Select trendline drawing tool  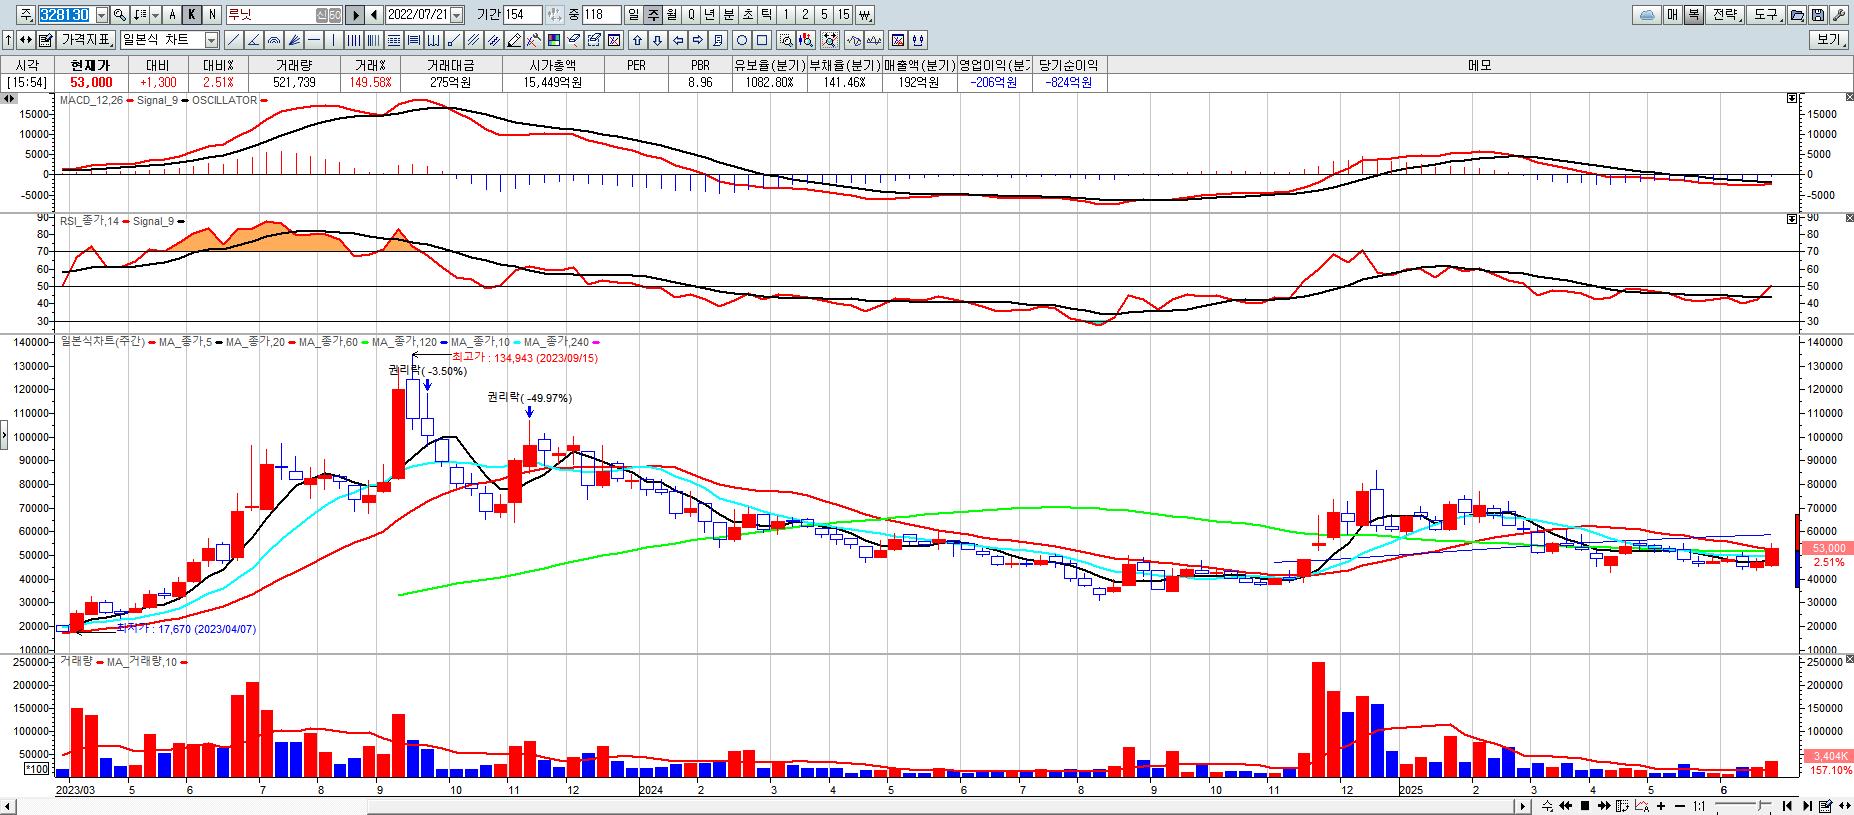(233, 40)
